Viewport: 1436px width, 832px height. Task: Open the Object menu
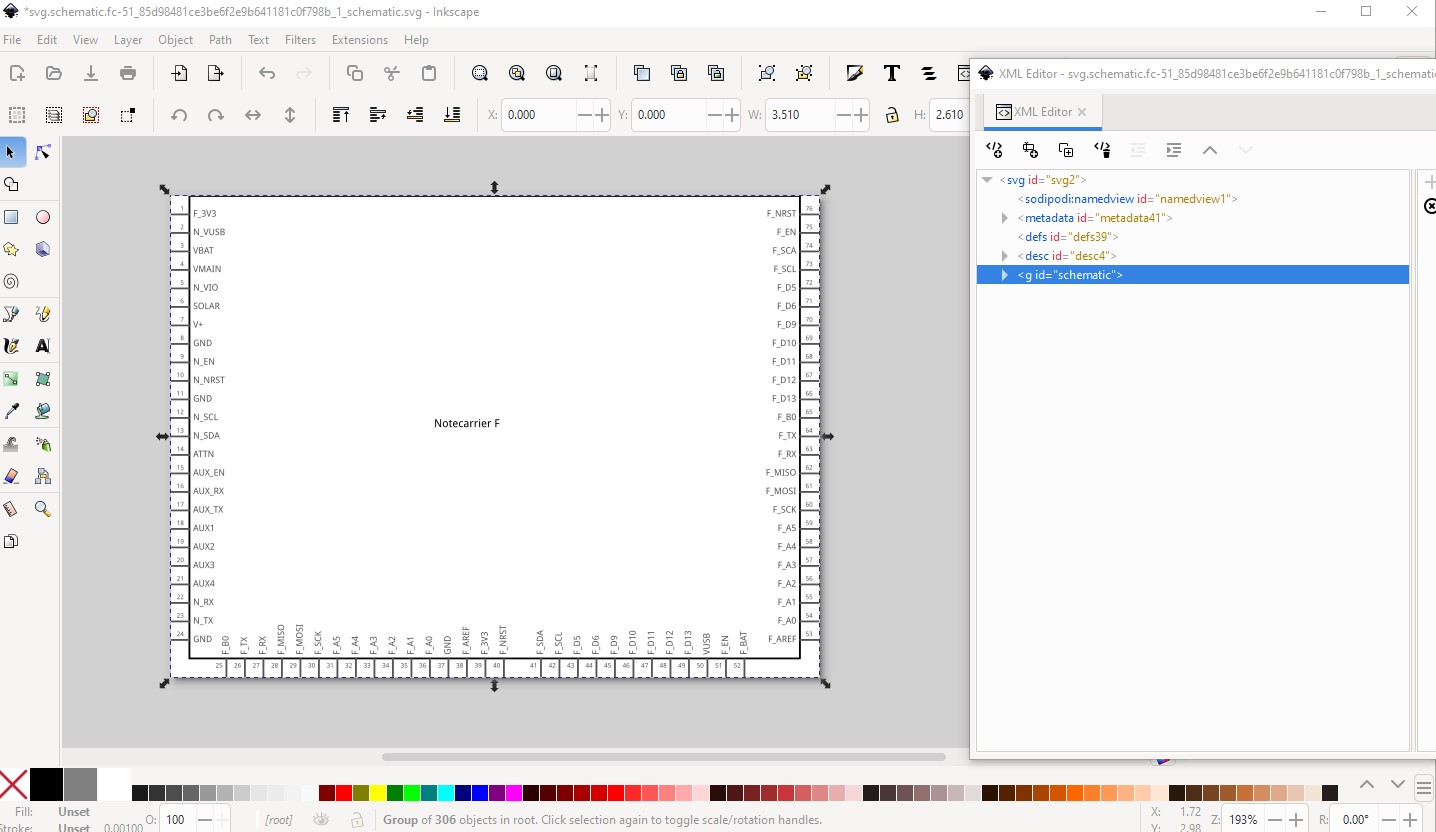coord(175,40)
